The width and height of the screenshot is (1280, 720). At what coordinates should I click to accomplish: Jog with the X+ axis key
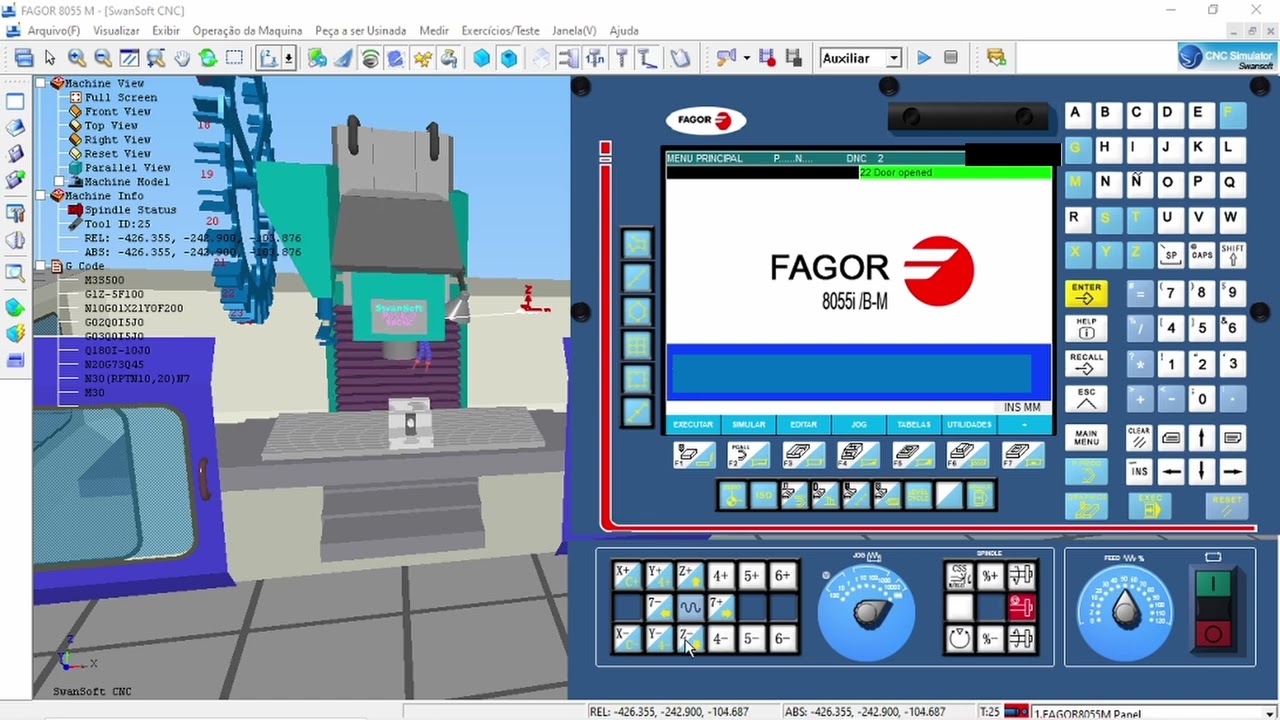click(628, 576)
